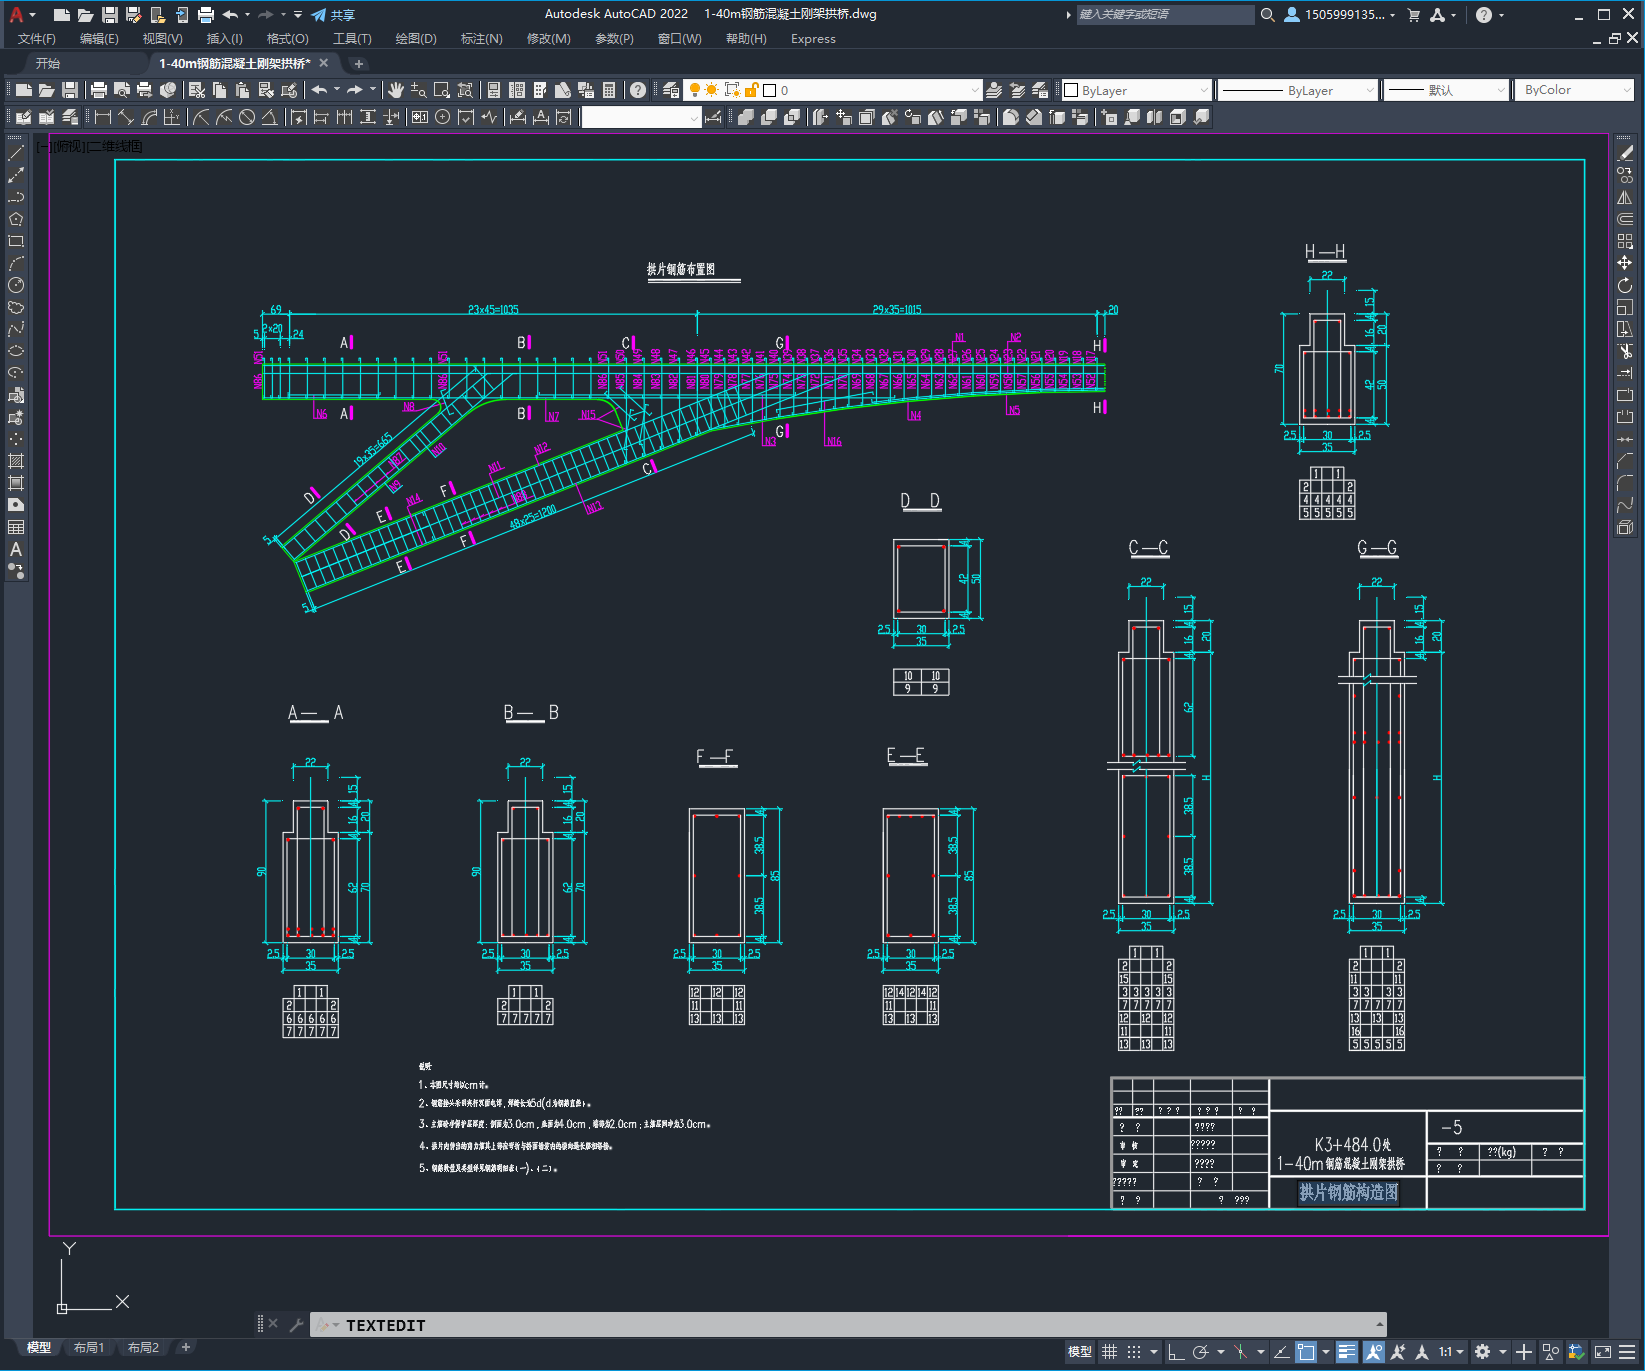Click the Zoom Window icon

[x=442, y=90]
